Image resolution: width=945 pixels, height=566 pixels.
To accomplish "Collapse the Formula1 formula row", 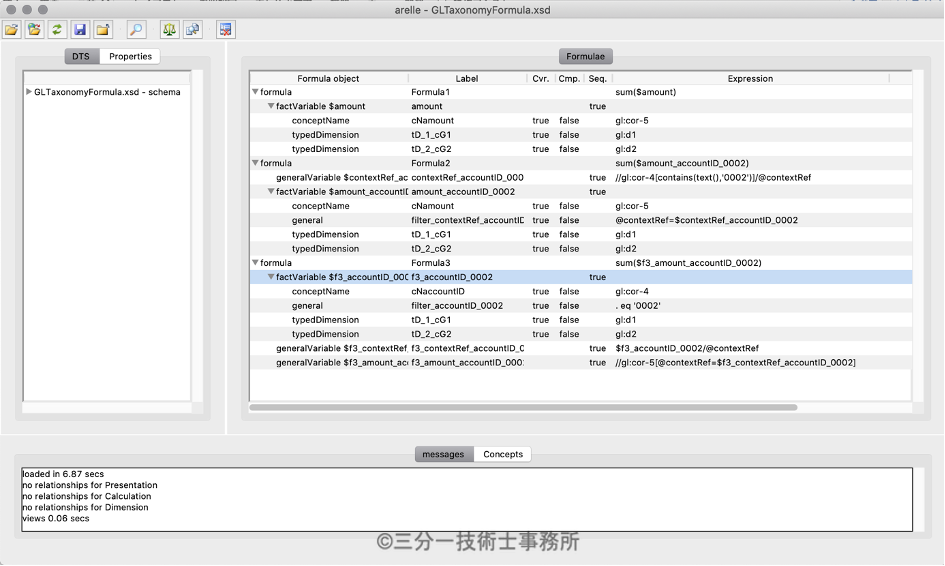I will (x=255, y=92).
